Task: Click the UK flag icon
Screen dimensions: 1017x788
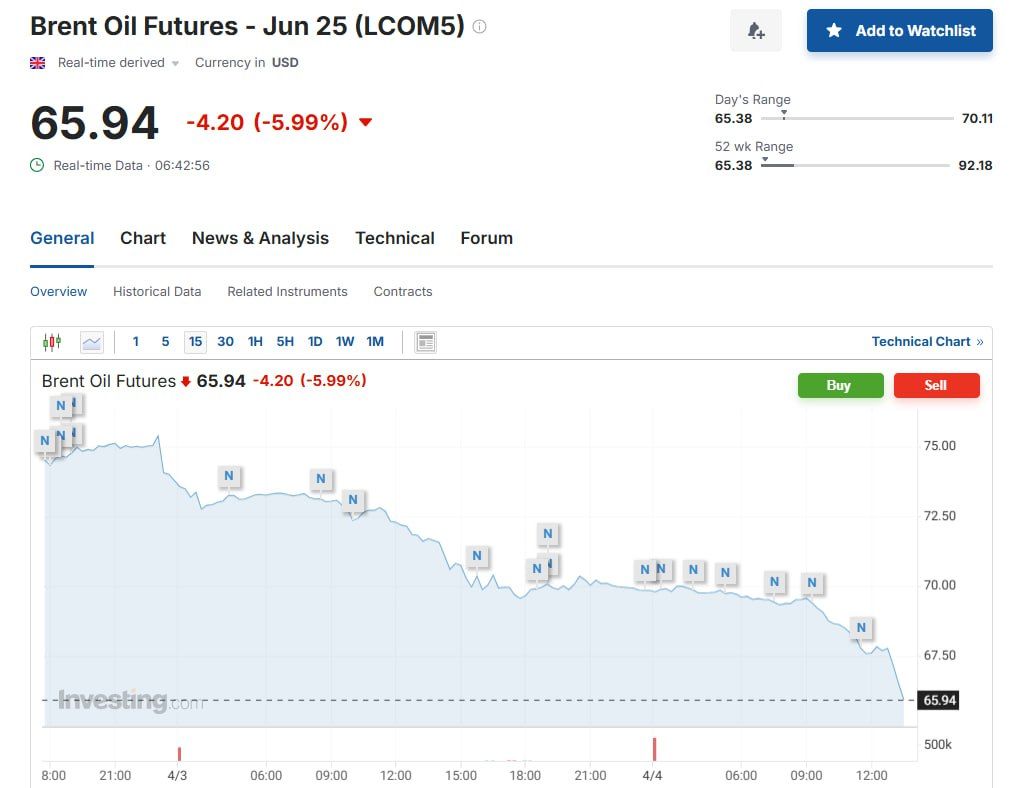Action: pyautogui.click(x=38, y=63)
